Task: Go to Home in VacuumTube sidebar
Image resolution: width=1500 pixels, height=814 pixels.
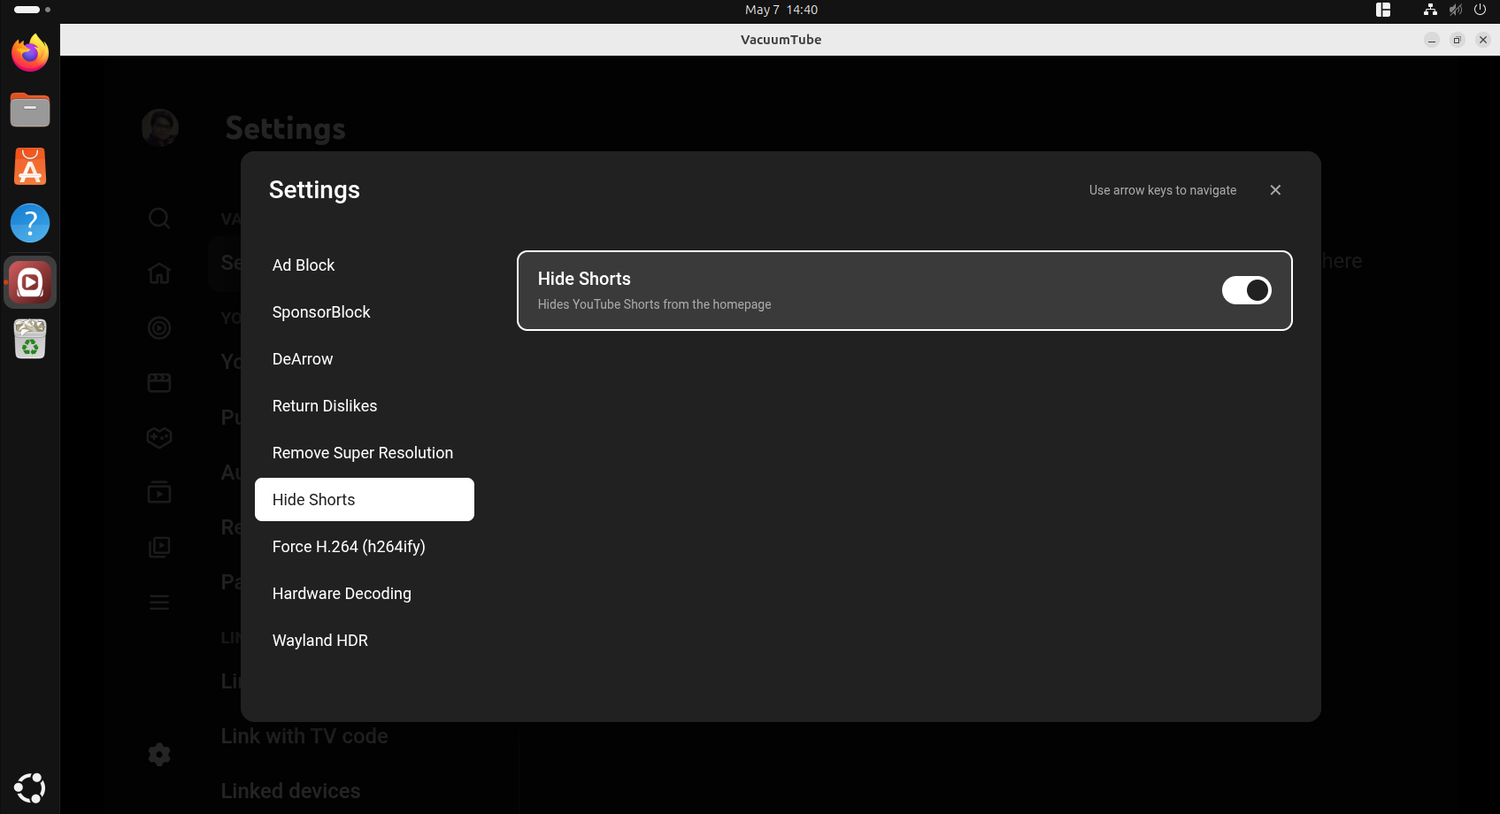Action: click(159, 273)
